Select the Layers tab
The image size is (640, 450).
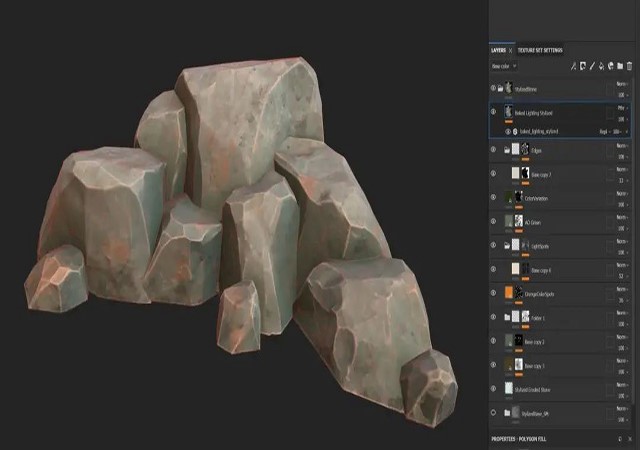pos(498,50)
